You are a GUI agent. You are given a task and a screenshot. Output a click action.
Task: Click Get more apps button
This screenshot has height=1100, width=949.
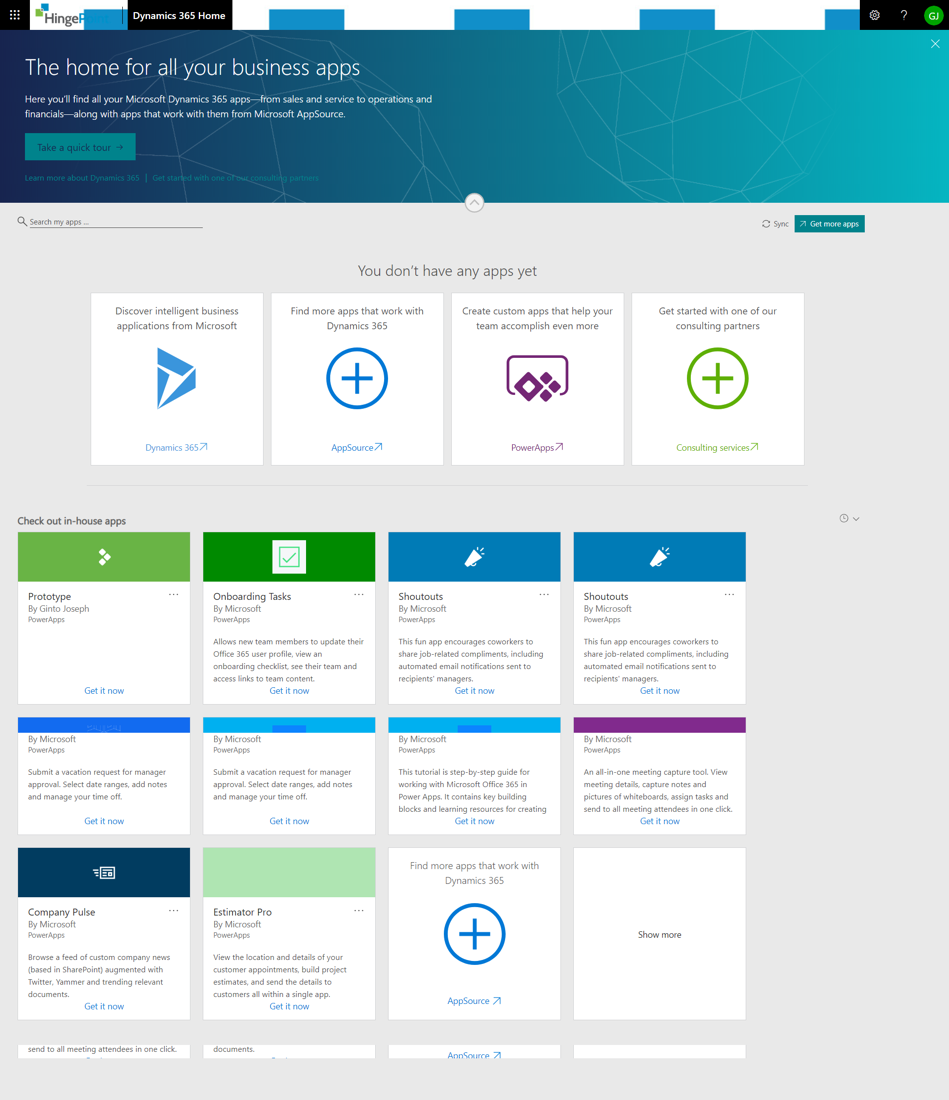(x=829, y=224)
